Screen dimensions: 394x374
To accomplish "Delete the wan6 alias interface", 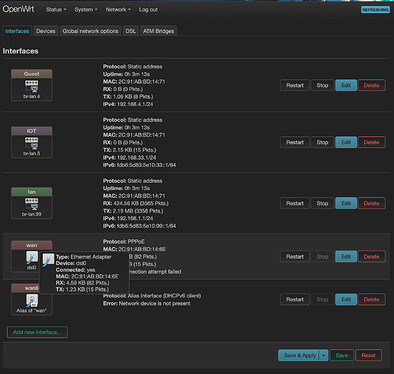I will (372, 299).
